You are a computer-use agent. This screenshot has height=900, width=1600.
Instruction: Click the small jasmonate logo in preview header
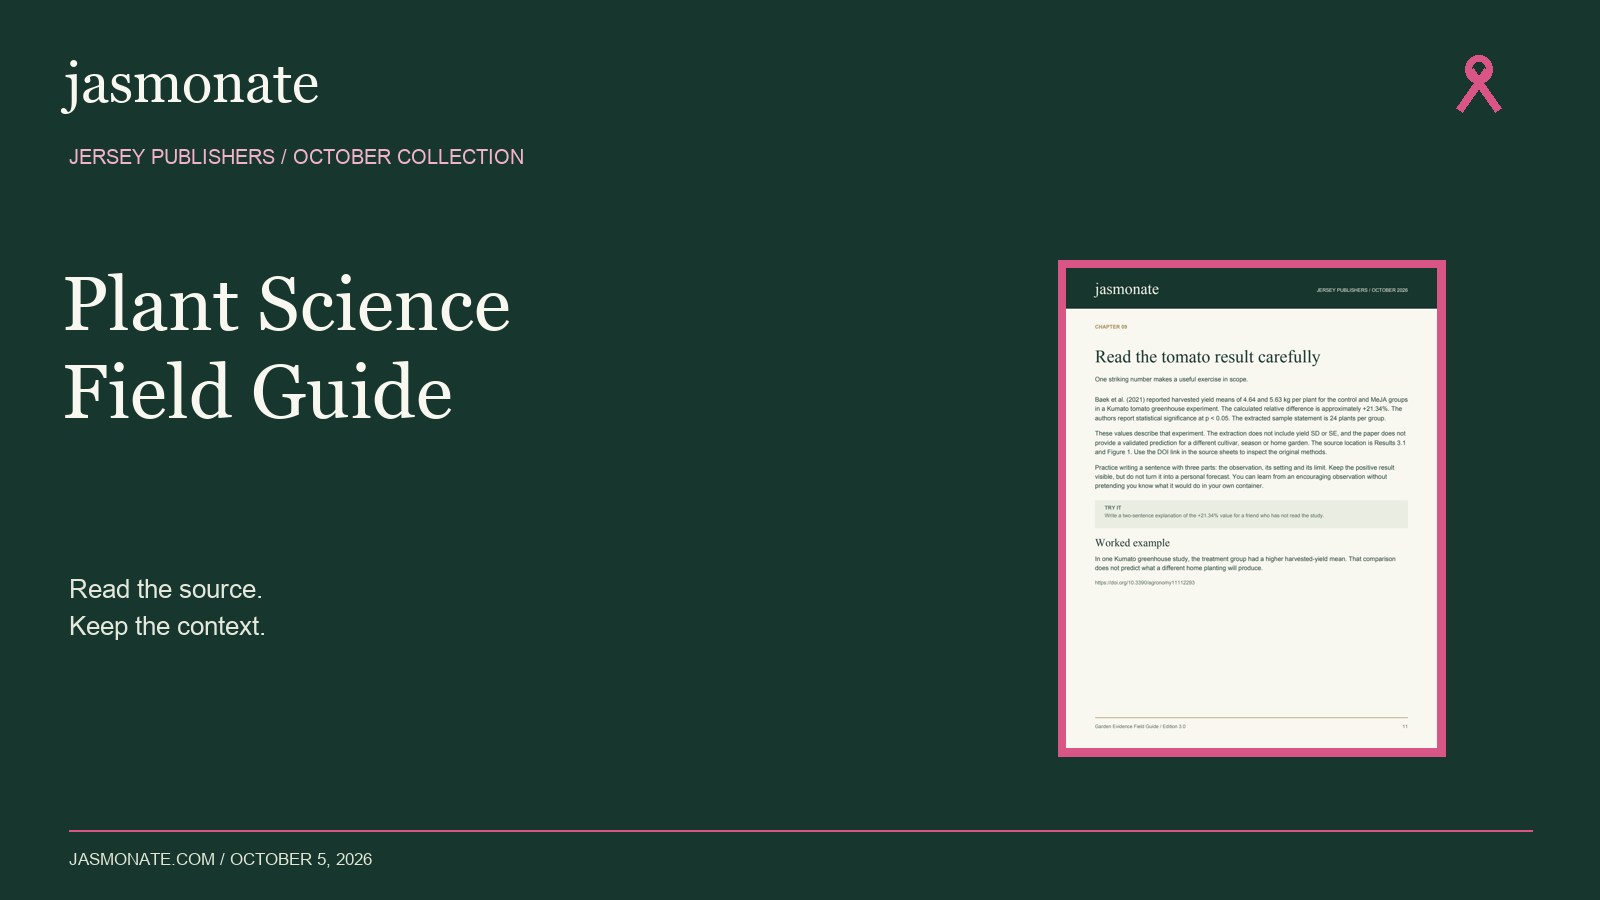pos(1127,289)
